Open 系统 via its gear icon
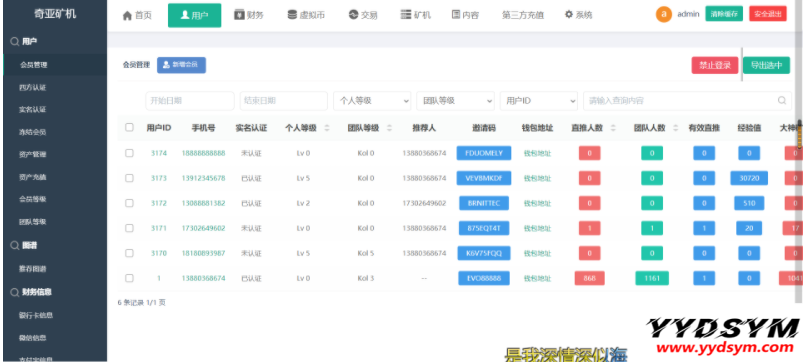 [x=569, y=15]
